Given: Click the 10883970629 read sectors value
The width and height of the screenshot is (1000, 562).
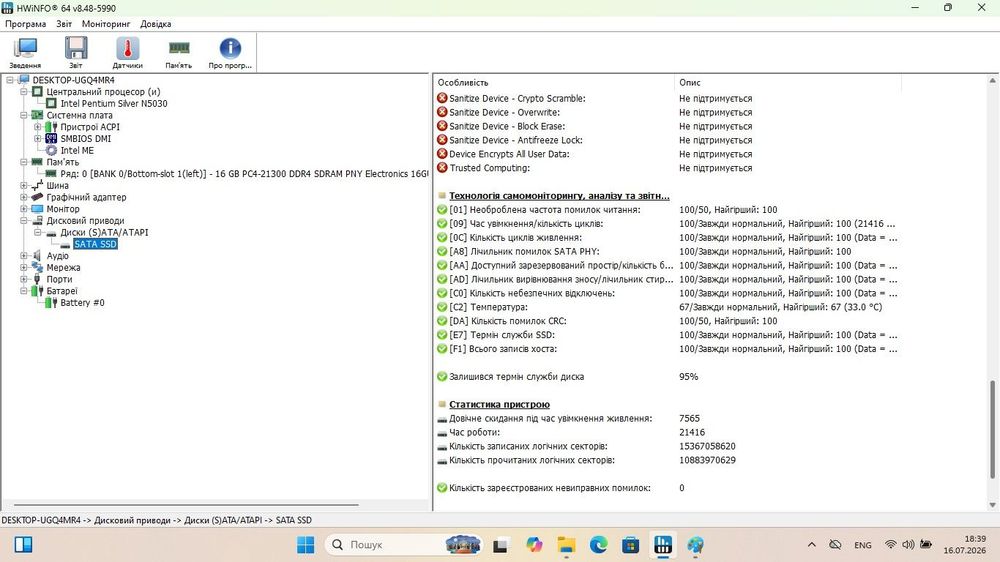Looking at the screenshot, I should pyautogui.click(x=707, y=460).
